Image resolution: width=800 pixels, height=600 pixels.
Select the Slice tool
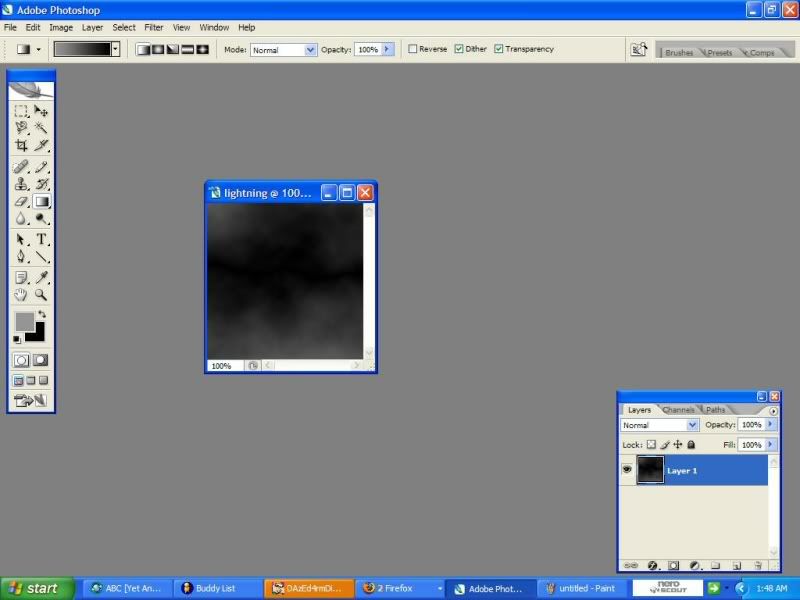click(x=41, y=145)
